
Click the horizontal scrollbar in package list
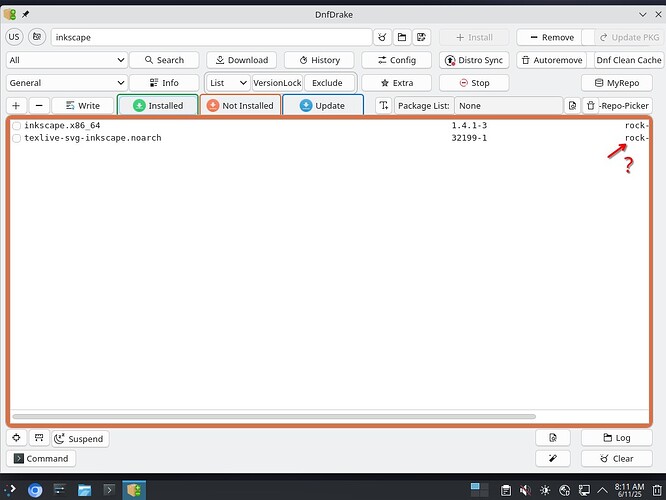[274, 416]
